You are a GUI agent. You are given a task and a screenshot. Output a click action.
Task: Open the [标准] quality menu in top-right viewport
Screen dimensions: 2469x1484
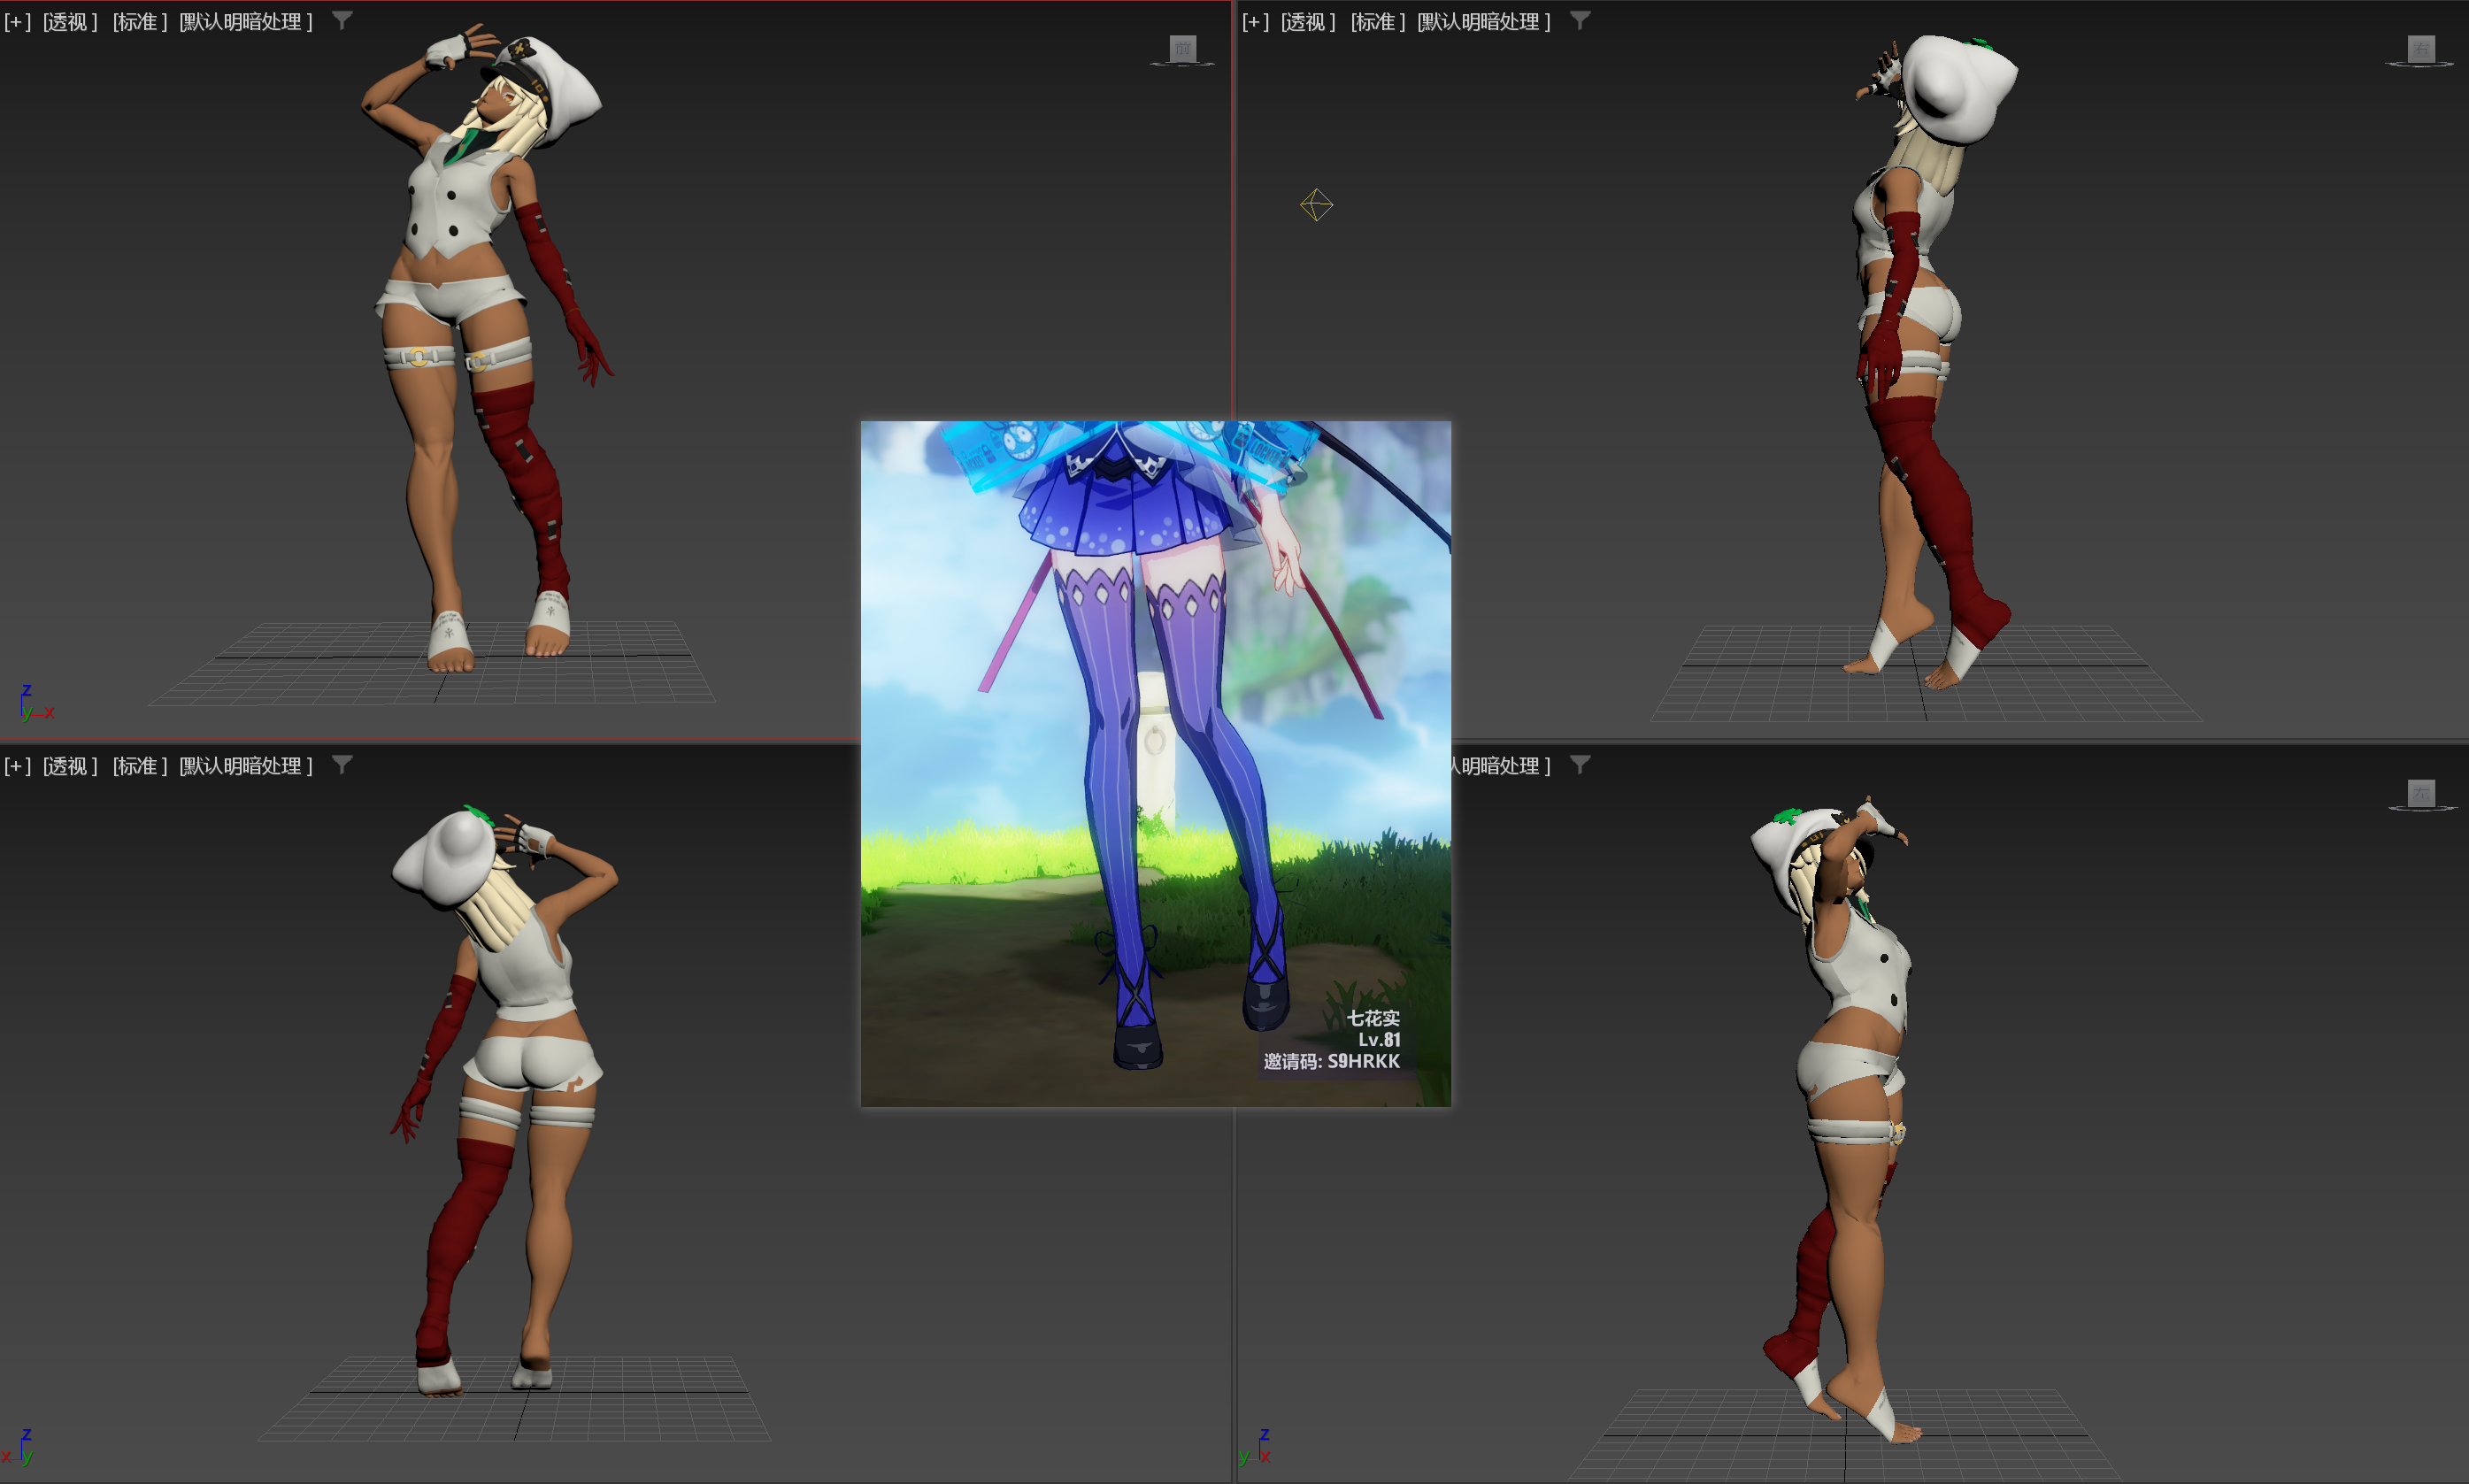click(1378, 21)
